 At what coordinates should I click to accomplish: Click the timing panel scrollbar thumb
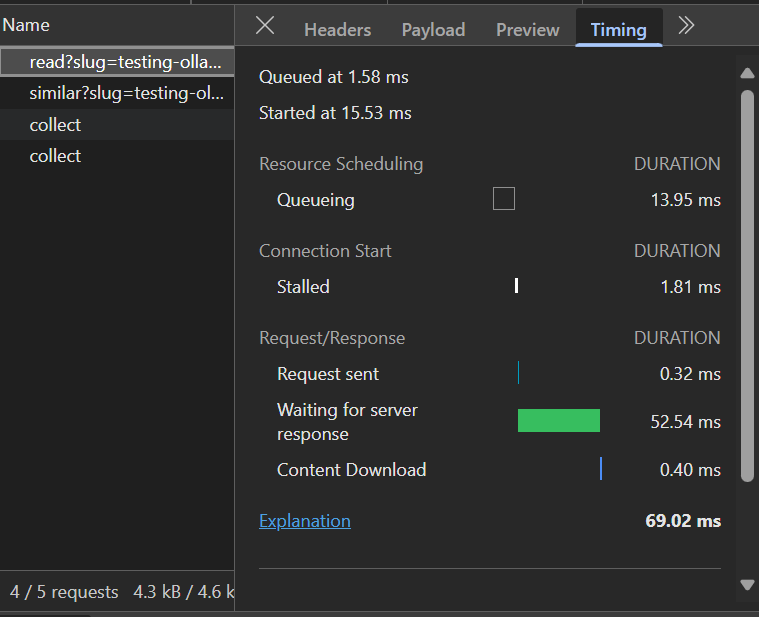point(746,285)
